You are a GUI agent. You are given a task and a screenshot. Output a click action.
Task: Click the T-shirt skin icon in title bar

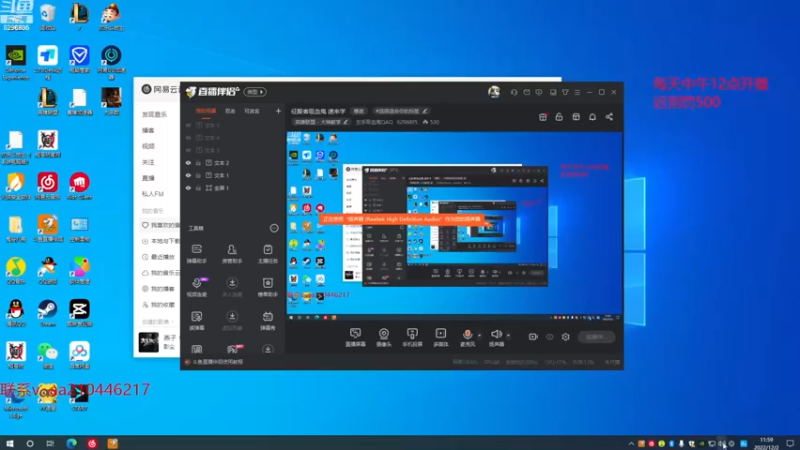565,92
